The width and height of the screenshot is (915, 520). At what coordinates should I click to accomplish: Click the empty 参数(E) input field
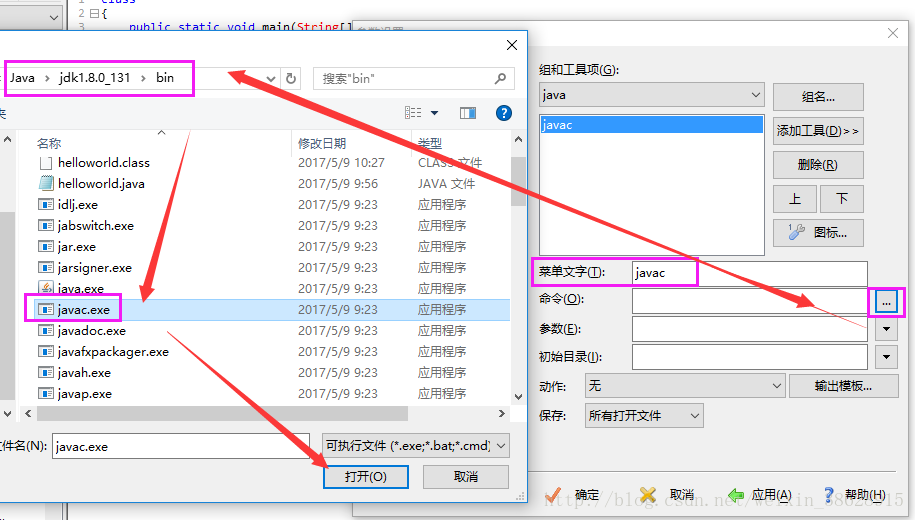point(749,329)
